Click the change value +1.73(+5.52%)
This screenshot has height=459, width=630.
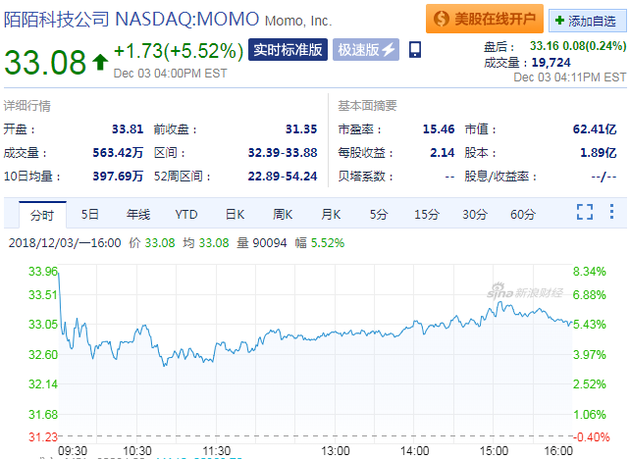point(179,51)
